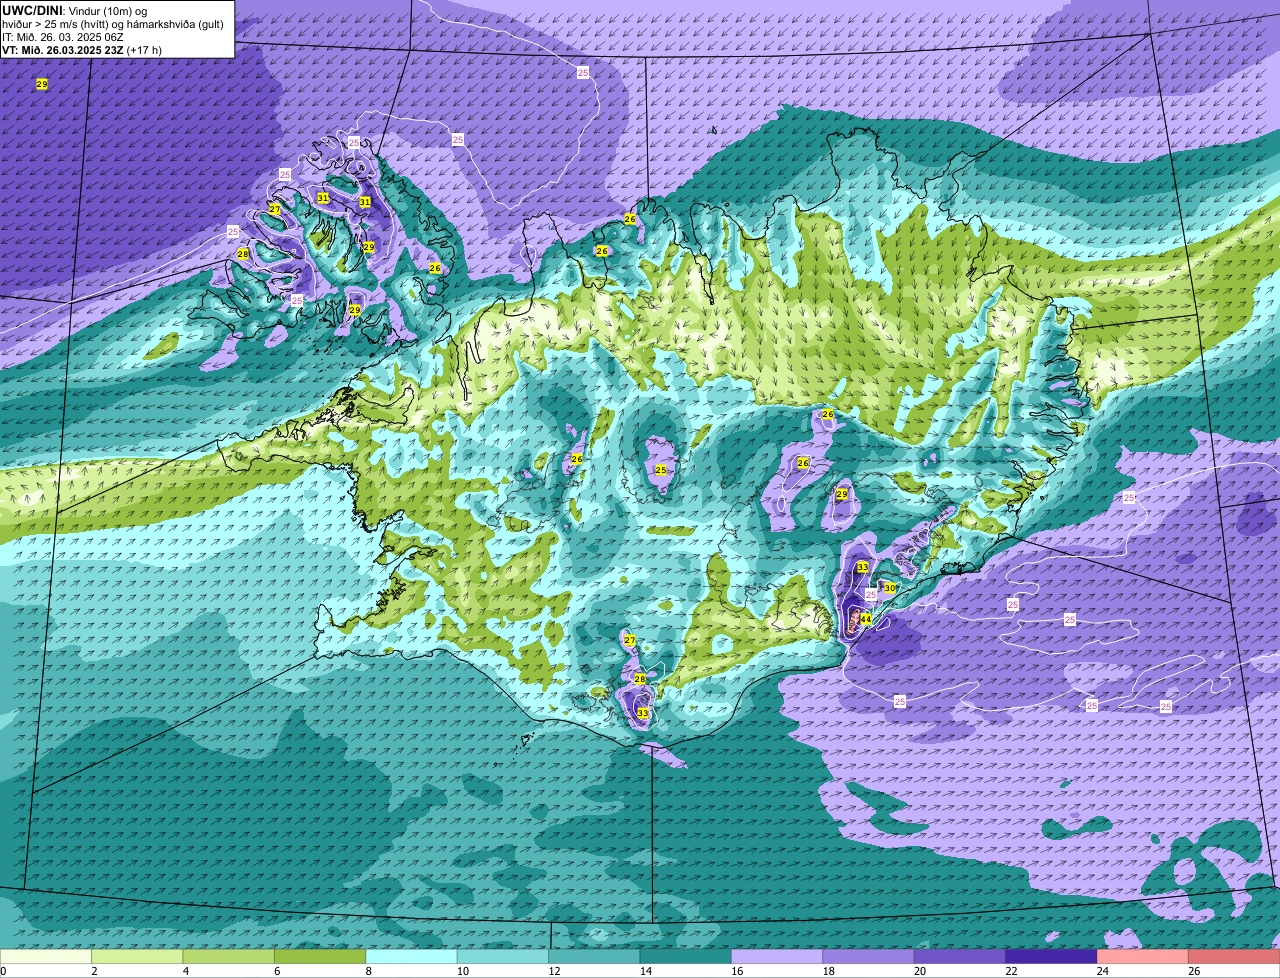The image size is (1280, 978).
Task: Select the legend scale value 6
Action: pos(277,971)
